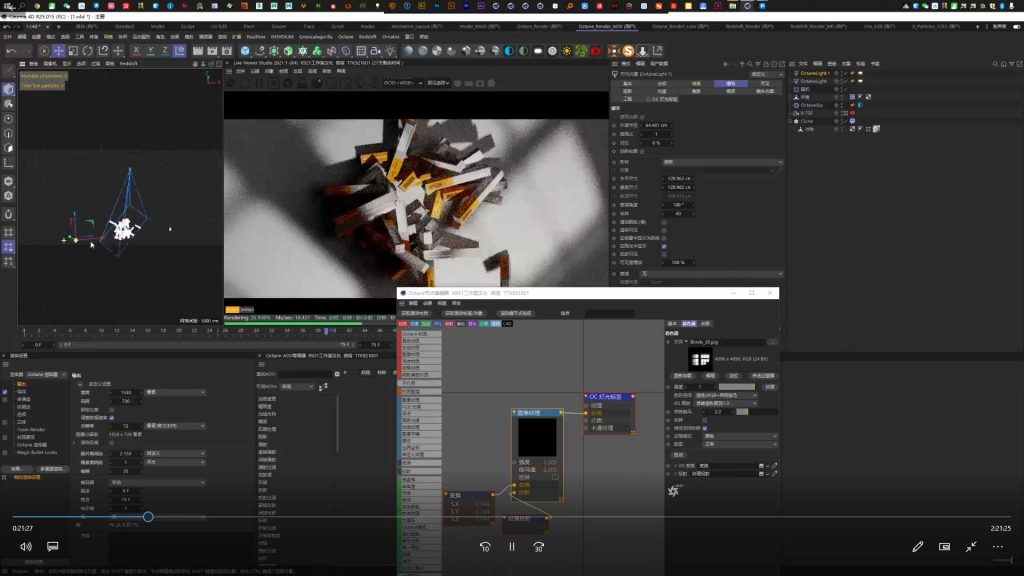Toggle the enable checkmark on the Clone object
This screenshot has height=576, width=1024.
pos(844,121)
